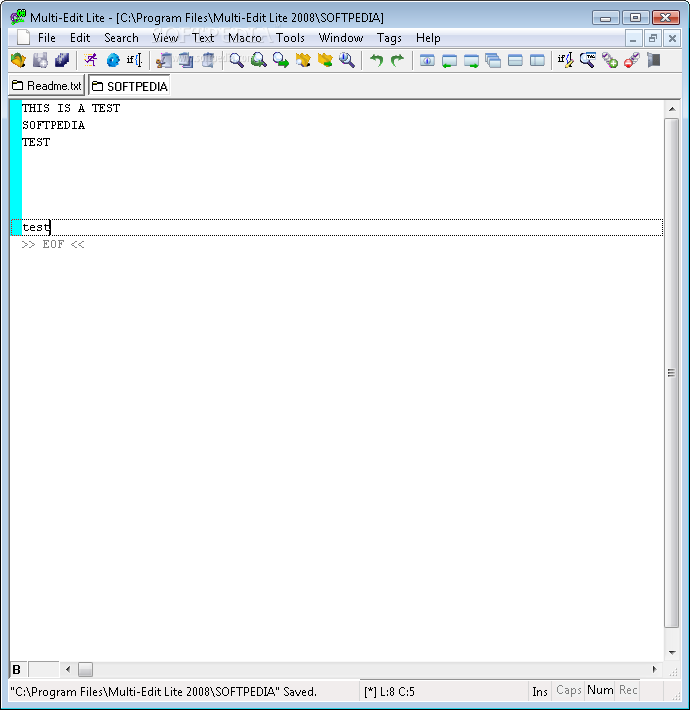
Task: Click the open file folder toolbar icon
Action: [19, 60]
